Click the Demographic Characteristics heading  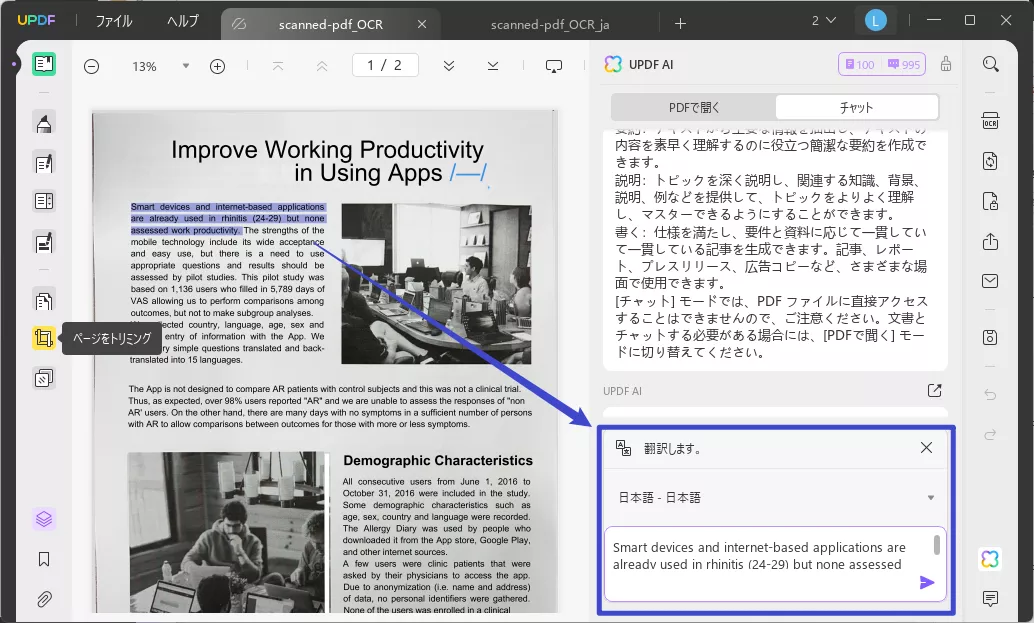438,461
